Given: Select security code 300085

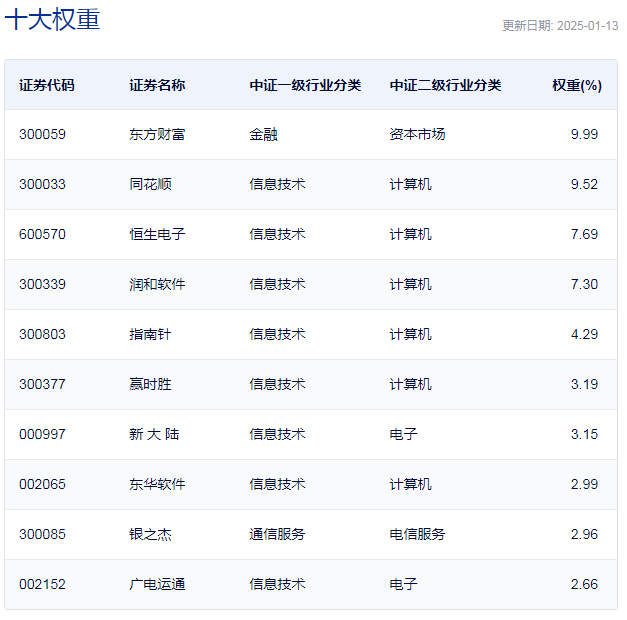Looking at the screenshot, I should pyautogui.click(x=42, y=534).
